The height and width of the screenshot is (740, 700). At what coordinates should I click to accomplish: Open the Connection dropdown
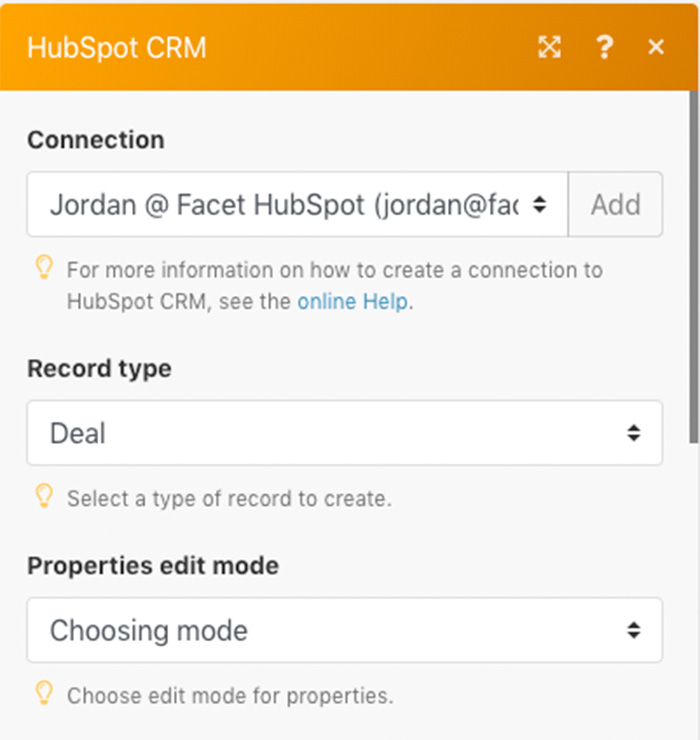click(297, 204)
